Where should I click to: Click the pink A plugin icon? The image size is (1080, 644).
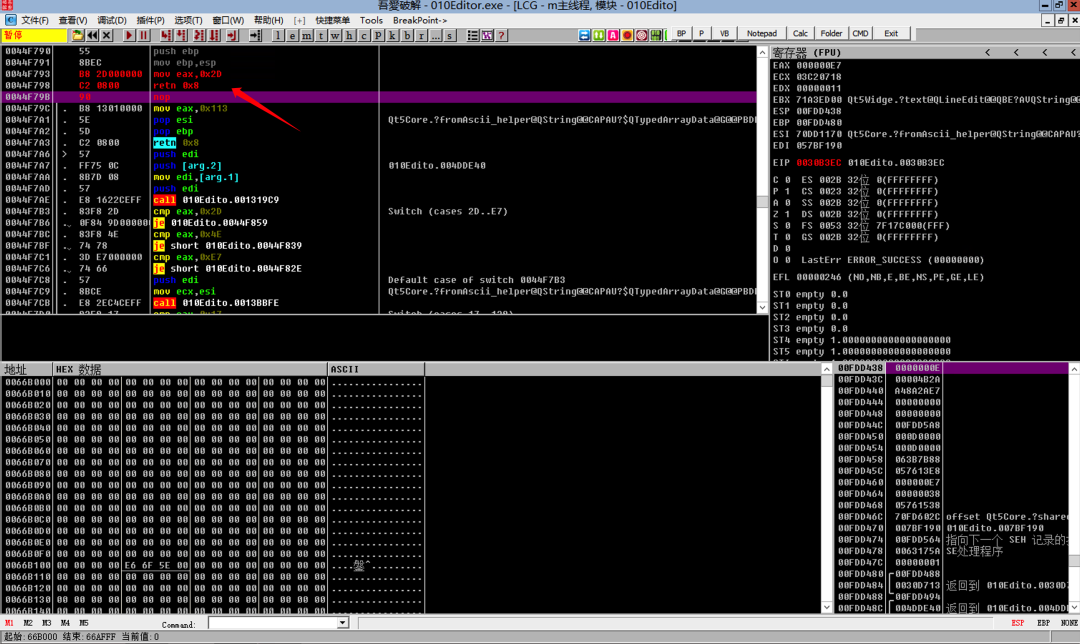pos(613,35)
